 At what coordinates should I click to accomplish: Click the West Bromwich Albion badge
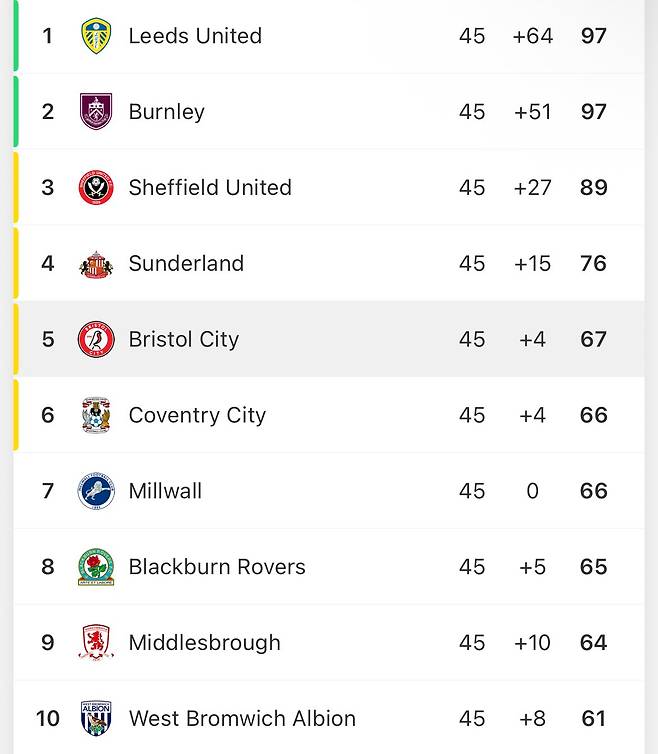(x=96, y=718)
